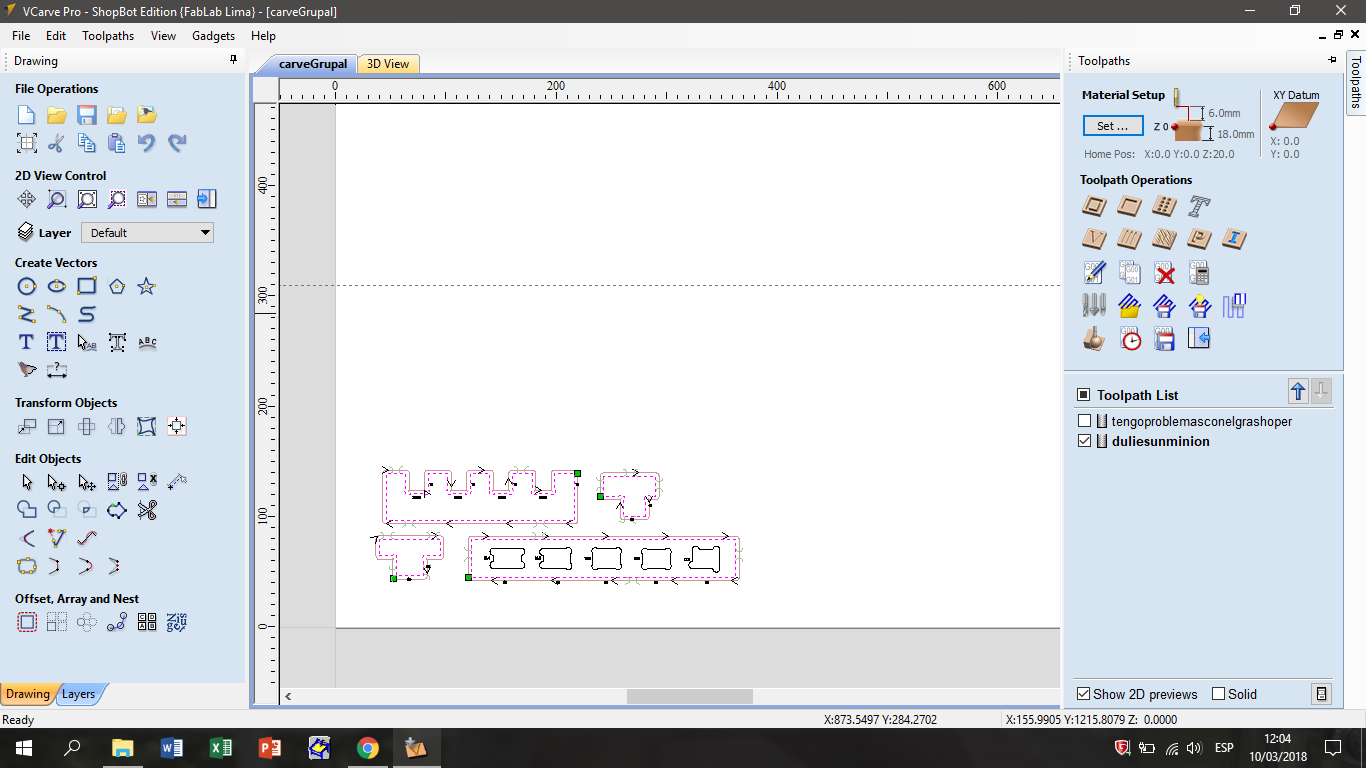Viewport: 1366px width, 768px height.
Task: Select the Draw Circle tool
Action: coord(27,287)
